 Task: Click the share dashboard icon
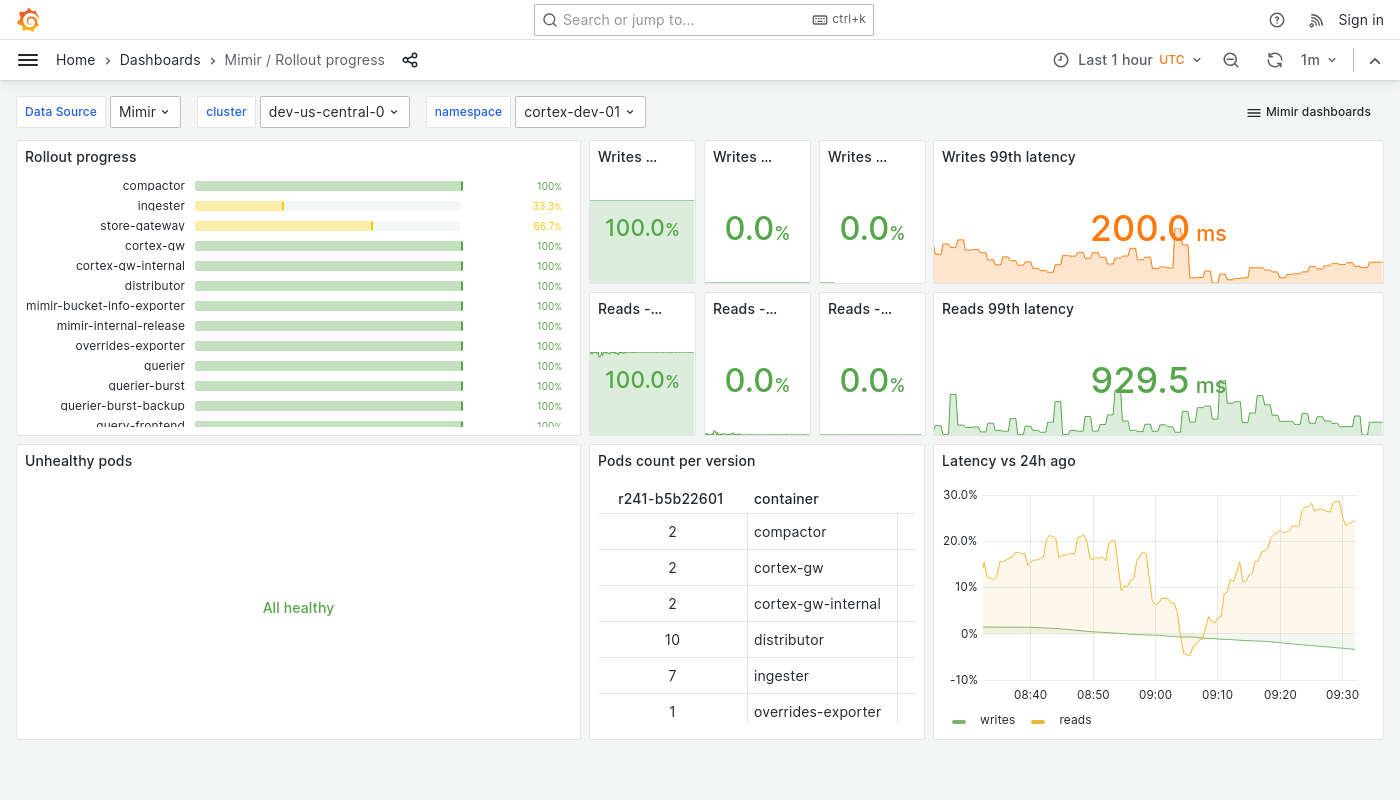click(410, 60)
